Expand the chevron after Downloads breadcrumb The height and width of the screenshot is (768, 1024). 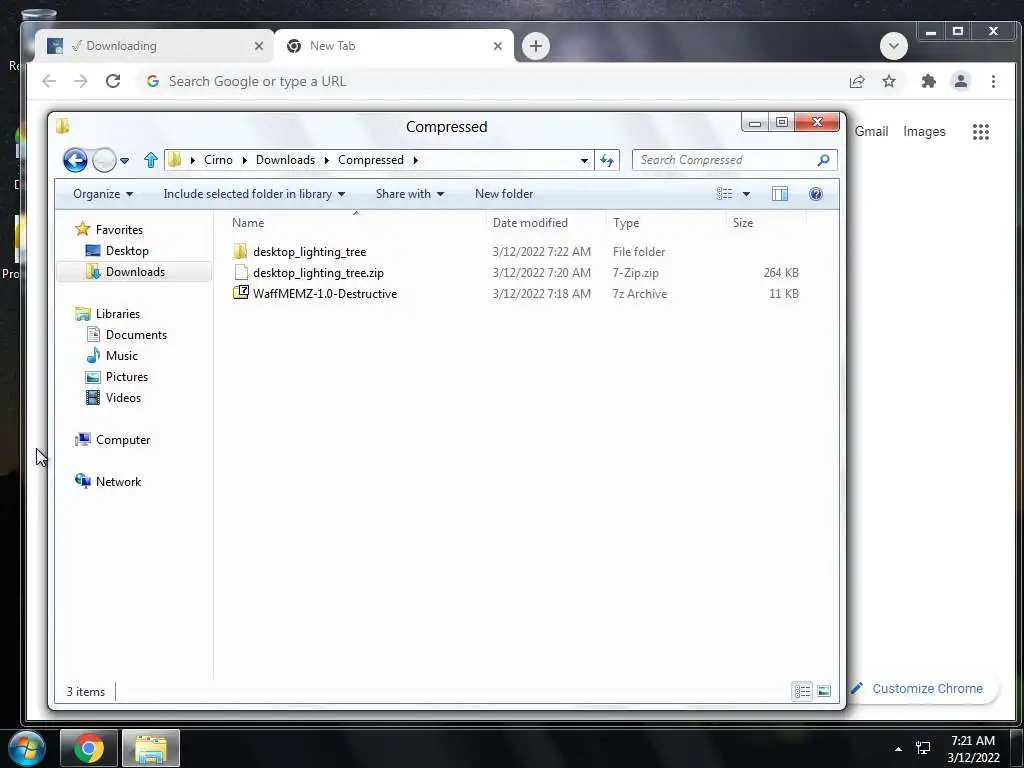(327, 160)
